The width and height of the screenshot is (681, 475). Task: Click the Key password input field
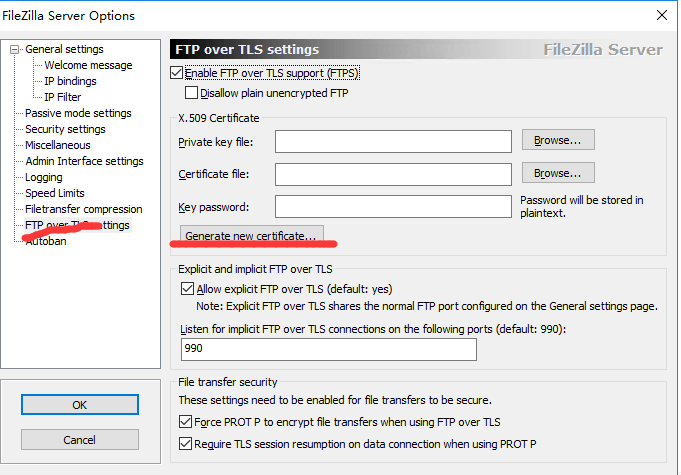(393, 207)
